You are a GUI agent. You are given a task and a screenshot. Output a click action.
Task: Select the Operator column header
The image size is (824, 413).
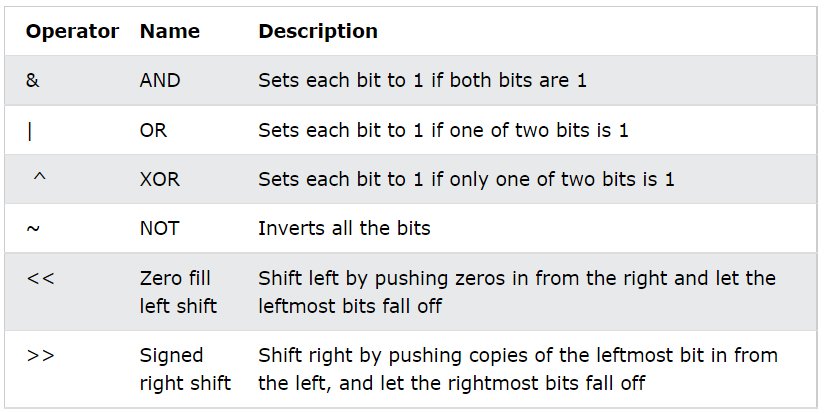[72, 31]
